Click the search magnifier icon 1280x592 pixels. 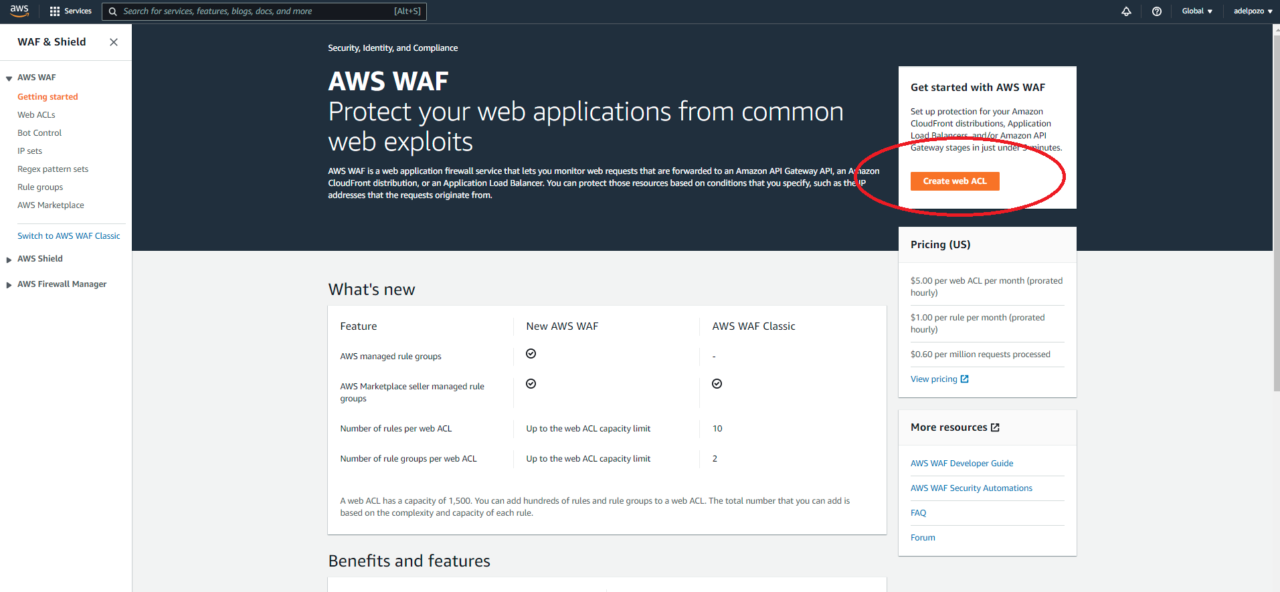(111, 11)
